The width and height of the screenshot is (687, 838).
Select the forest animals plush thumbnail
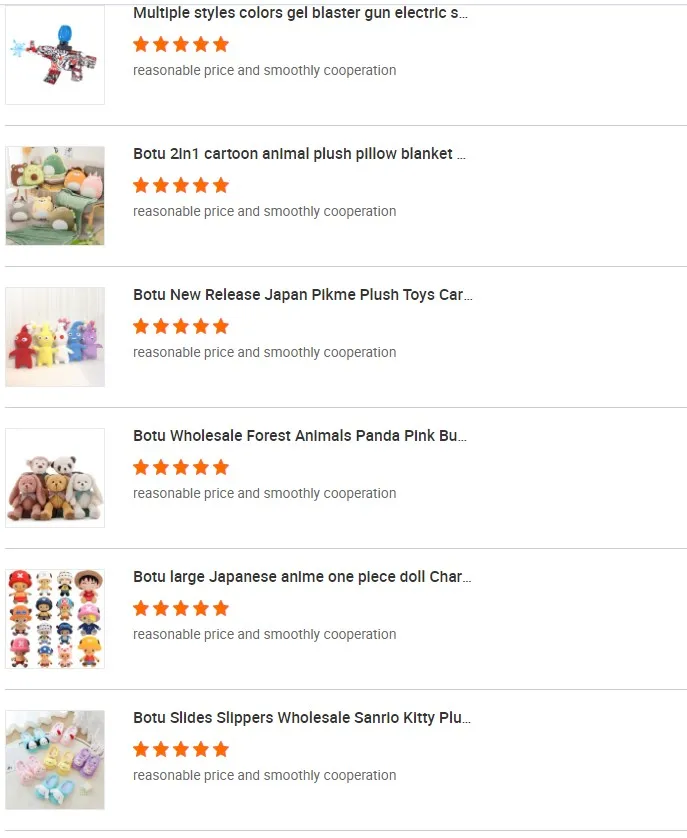pos(55,478)
